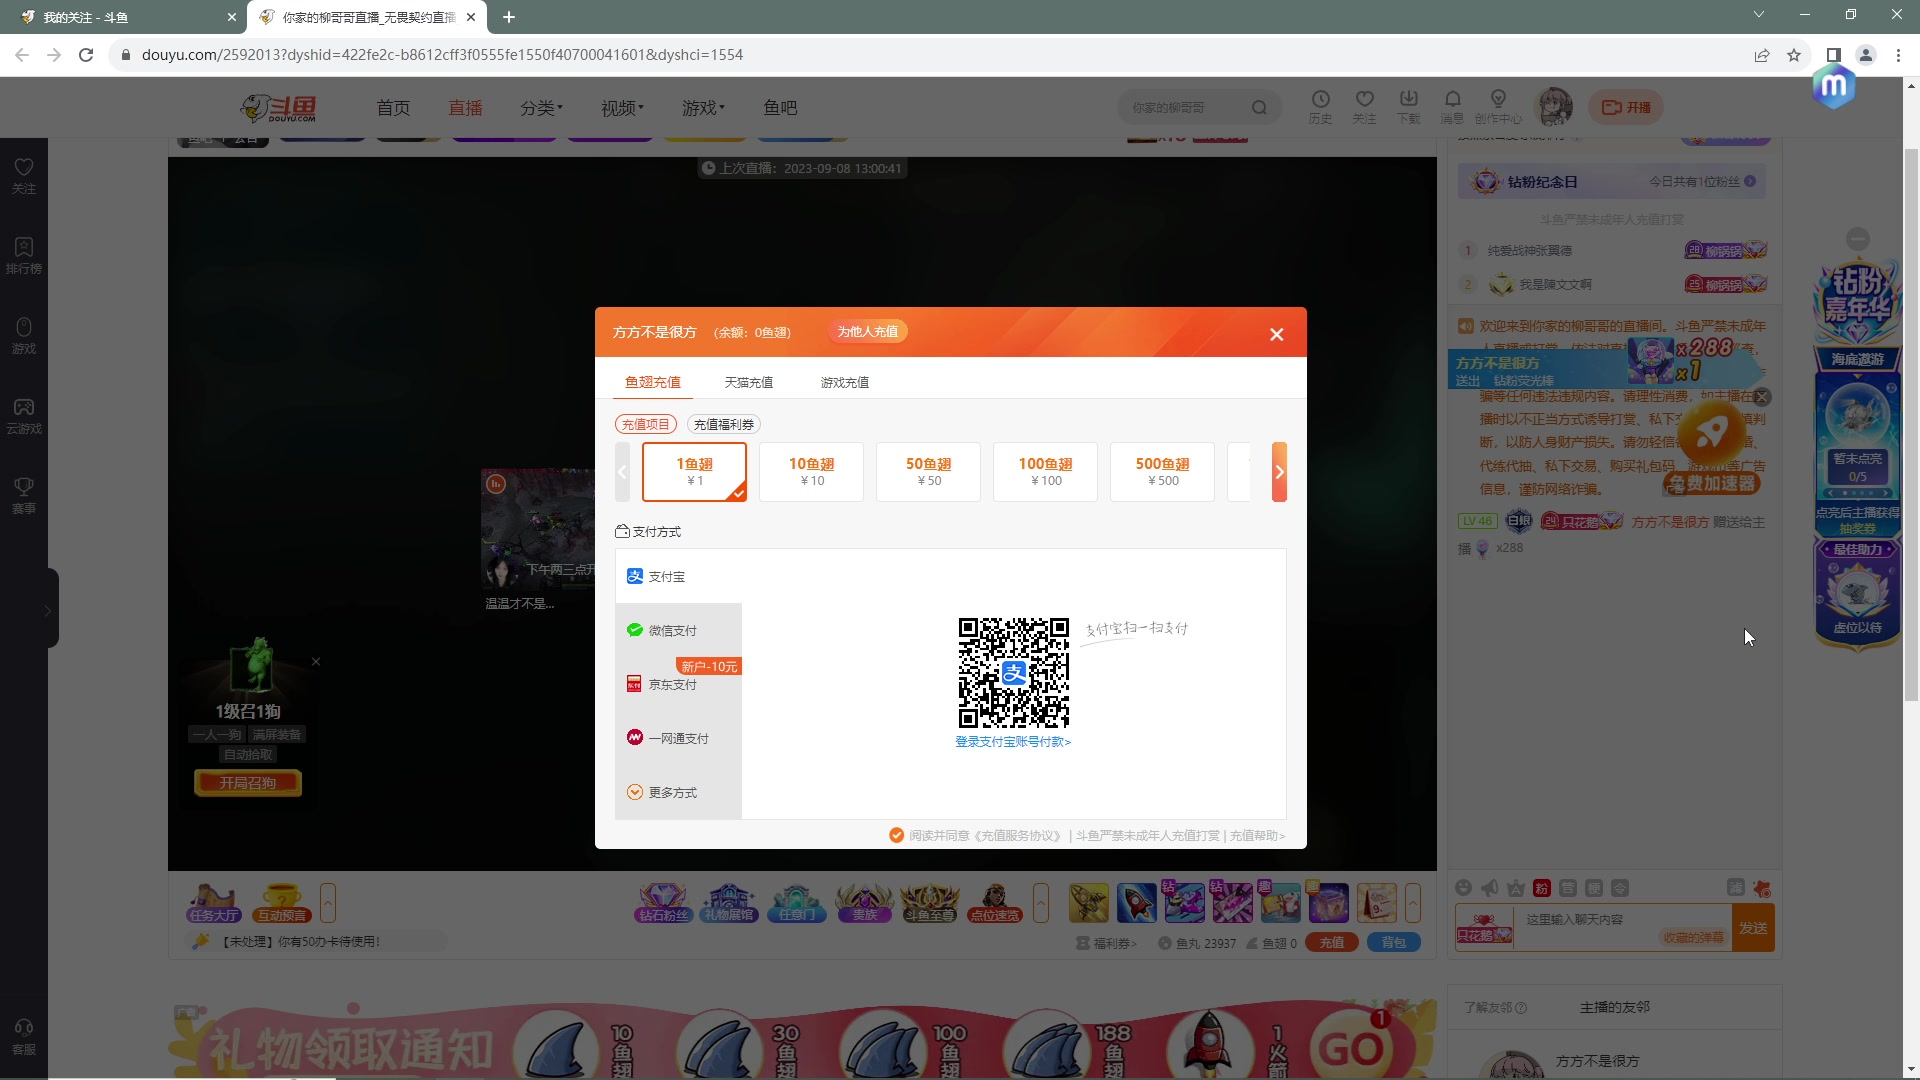Open 鱼吧 in top navigation
Screen dimensions: 1920x1080
pyautogui.click(x=780, y=108)
